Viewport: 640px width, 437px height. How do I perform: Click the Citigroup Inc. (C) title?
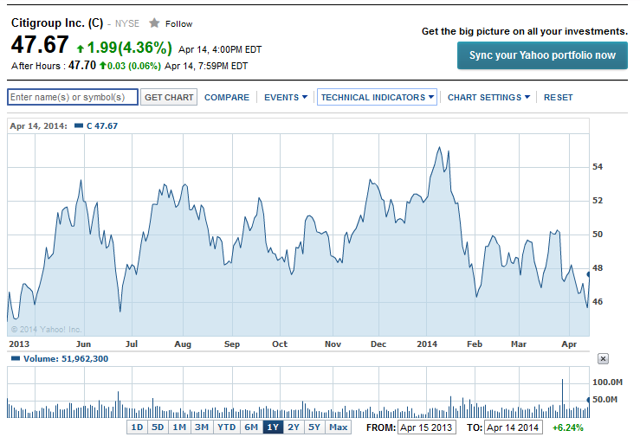click(57, 23)
